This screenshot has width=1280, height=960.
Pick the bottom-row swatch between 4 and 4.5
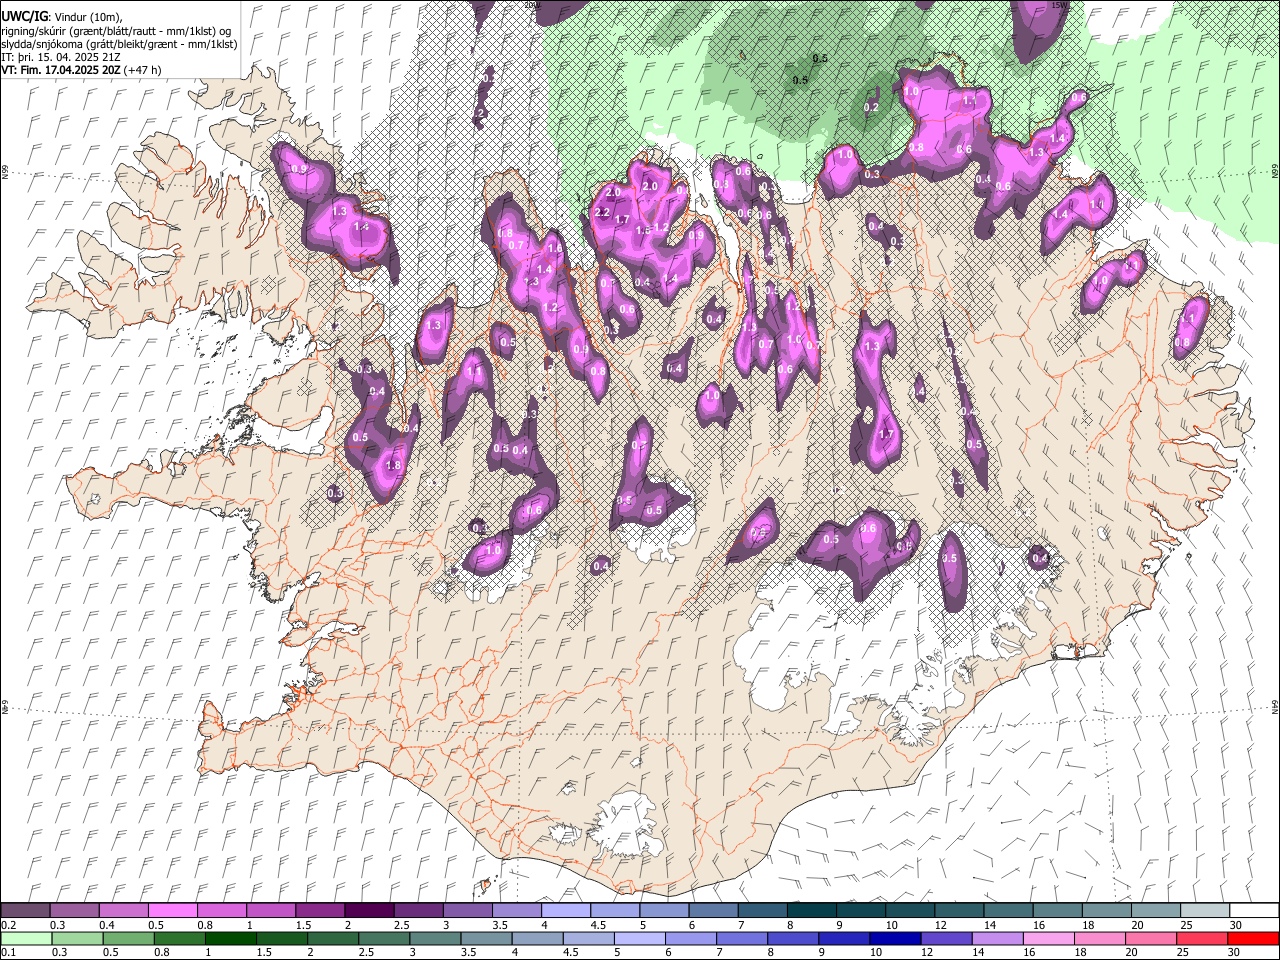coord(538,938)
